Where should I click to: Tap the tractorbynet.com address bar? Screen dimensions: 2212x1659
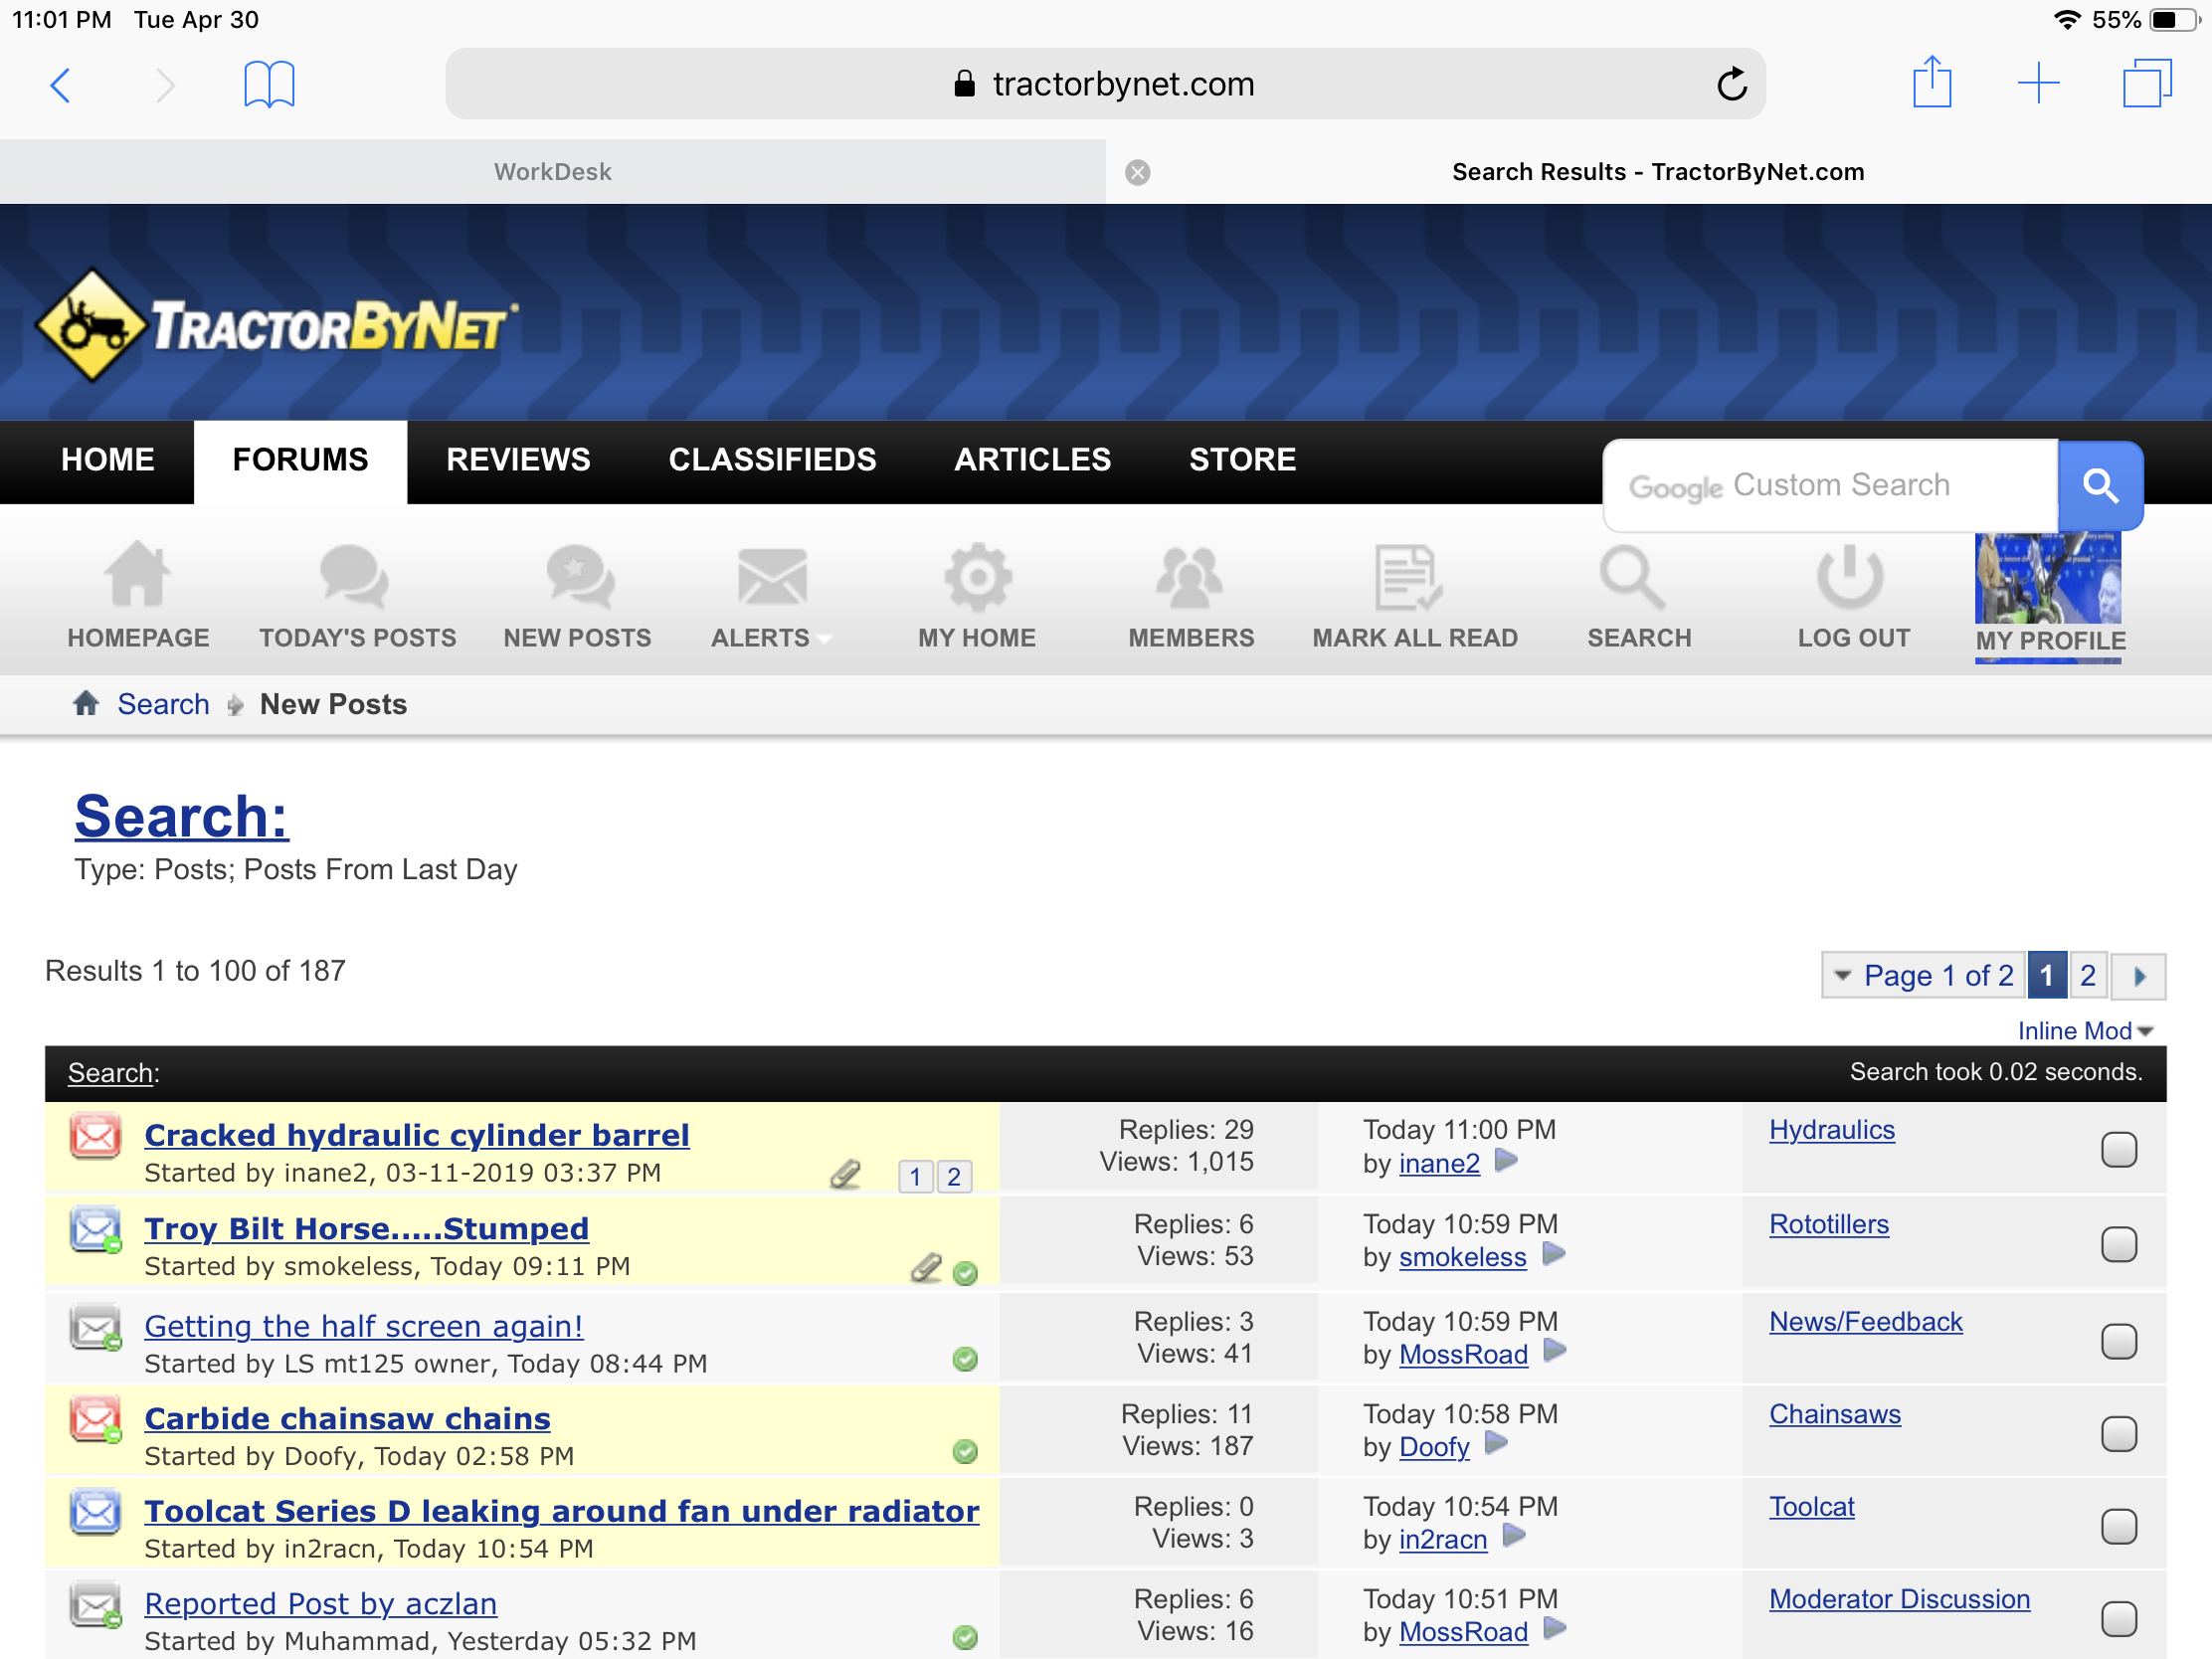click(x=1104, y=84)
